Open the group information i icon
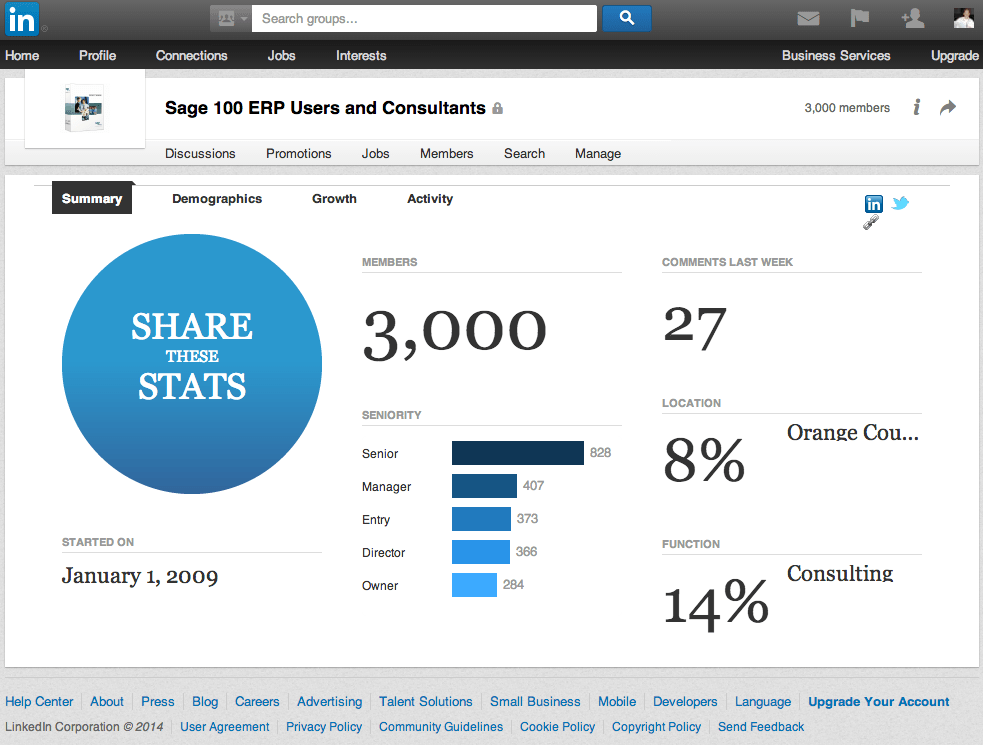The width and height of the screenshot is (983, 745). tap(917, 107)
